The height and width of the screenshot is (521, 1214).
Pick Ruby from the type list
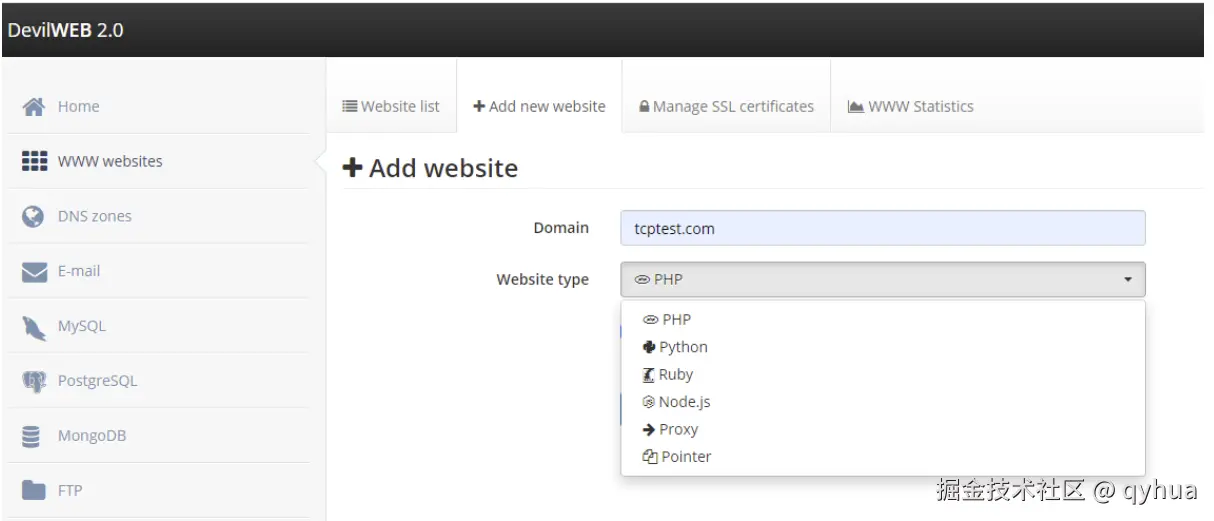675,375
